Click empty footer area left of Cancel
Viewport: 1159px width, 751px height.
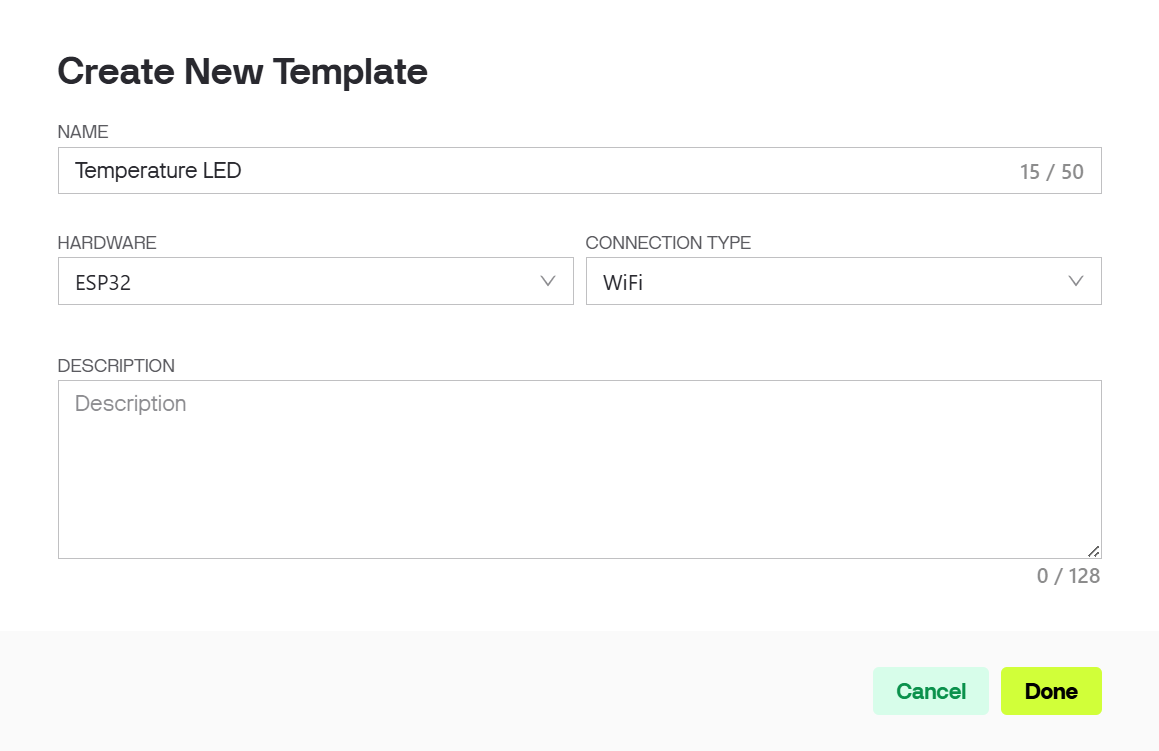tap(450, 691)
